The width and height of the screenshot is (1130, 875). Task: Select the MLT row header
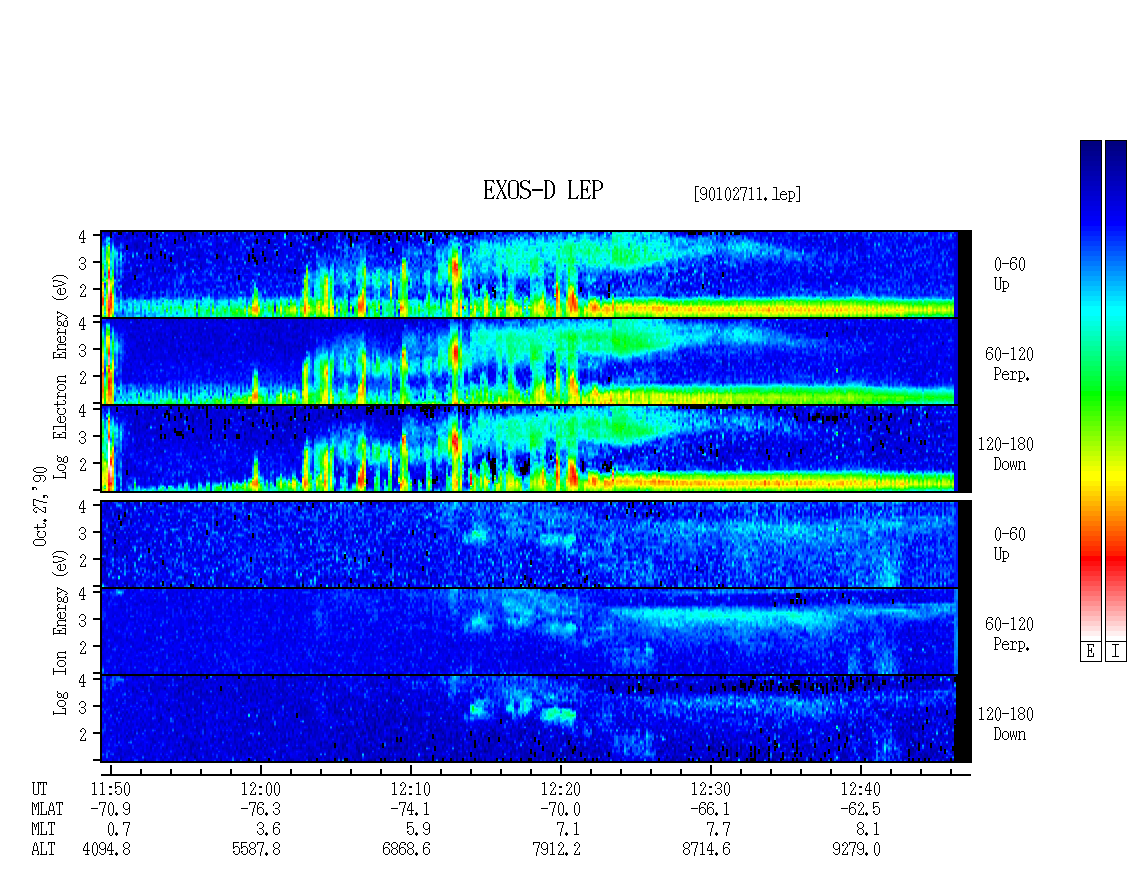tap(43, 830)
